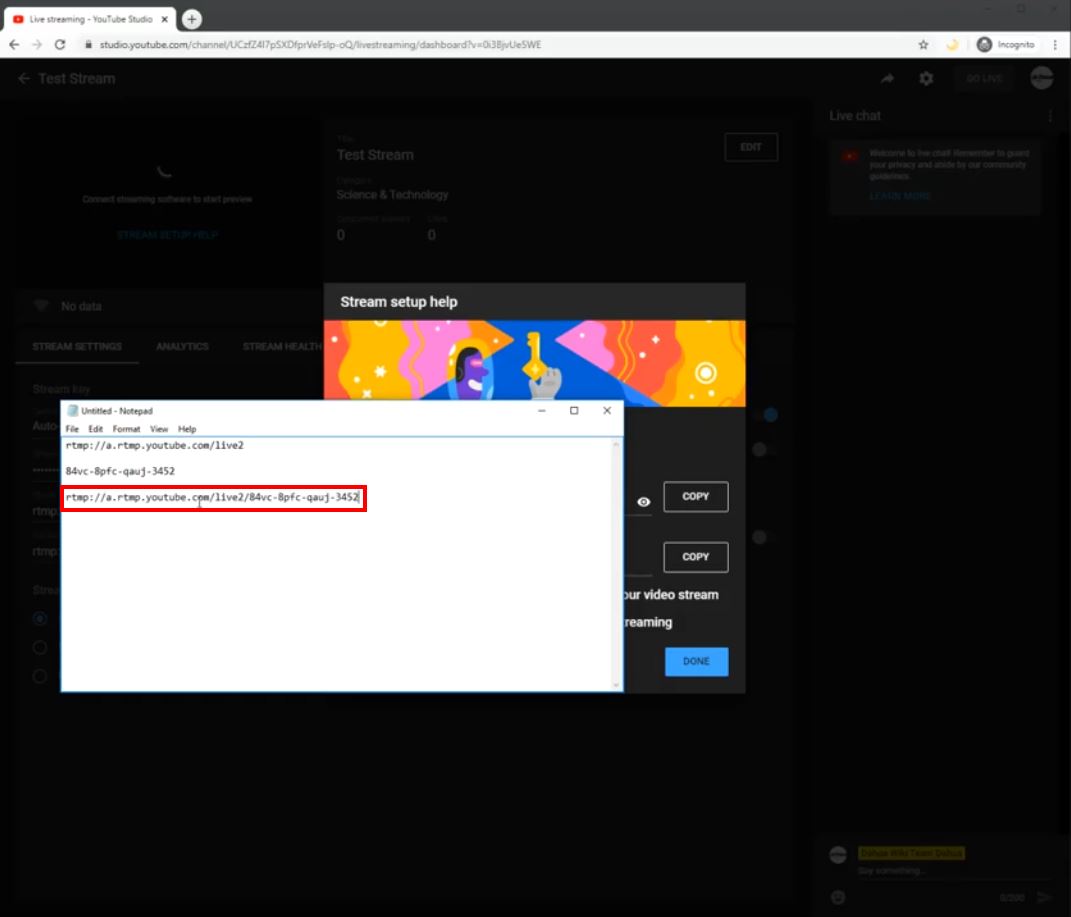Image resolution: width=1071 pixels, height=917 pixels.
Task: Open emoji picker in live chat
Action: [x=838, y=897]
